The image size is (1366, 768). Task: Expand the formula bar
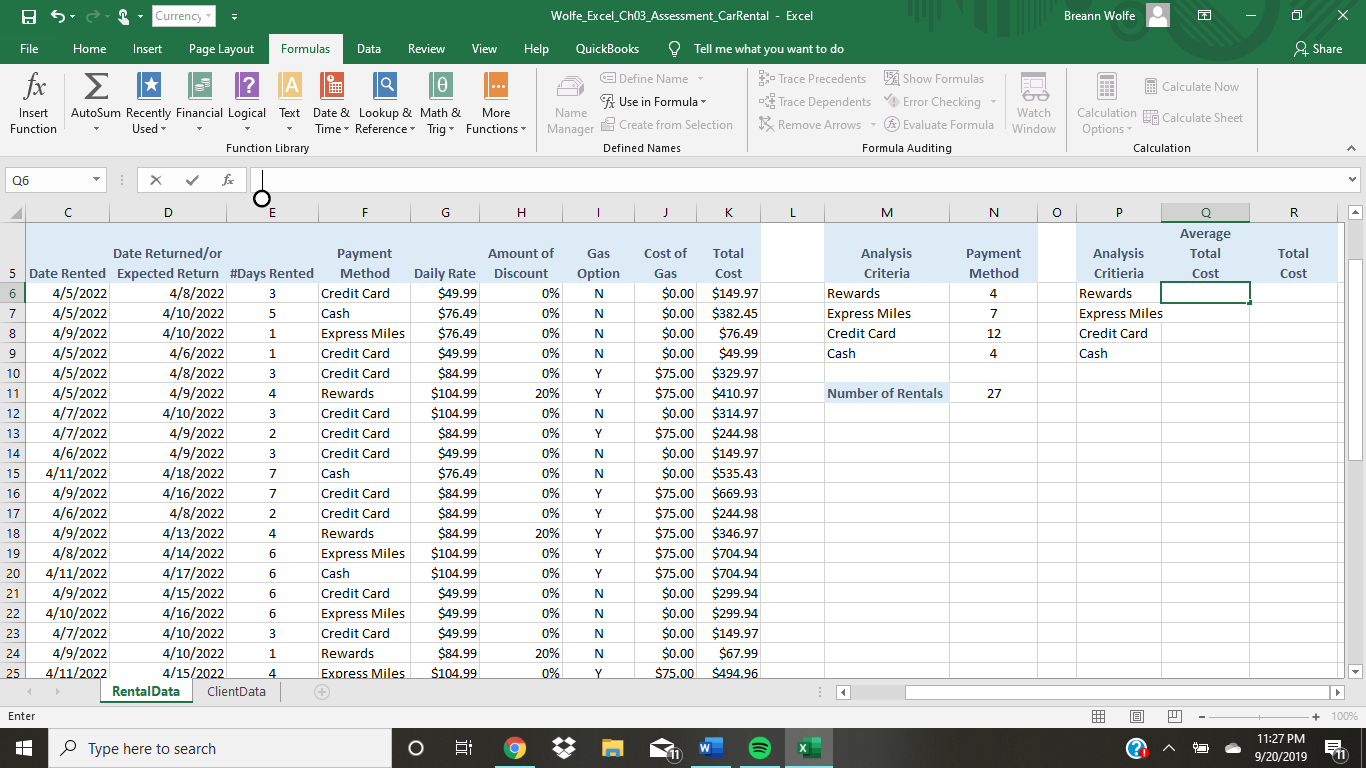coord(1352,180)
